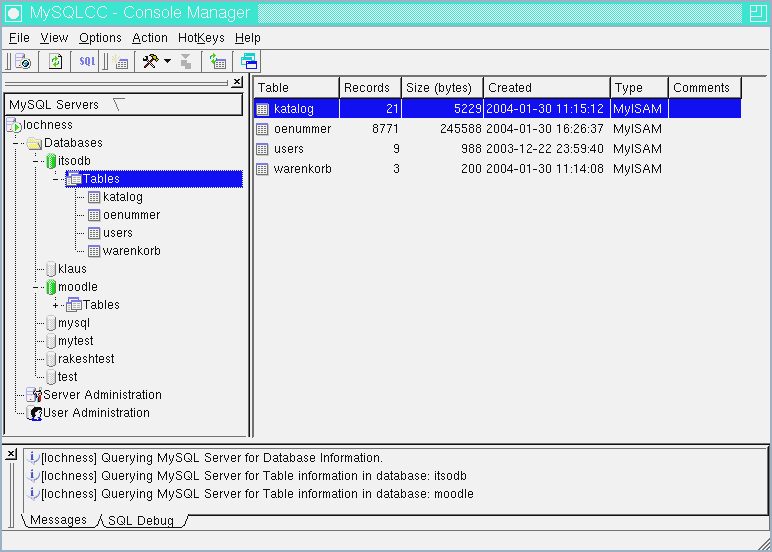The width and height of the screenshot is (772, 552).
Task: Open the Action menu
Action: (150, 38)
